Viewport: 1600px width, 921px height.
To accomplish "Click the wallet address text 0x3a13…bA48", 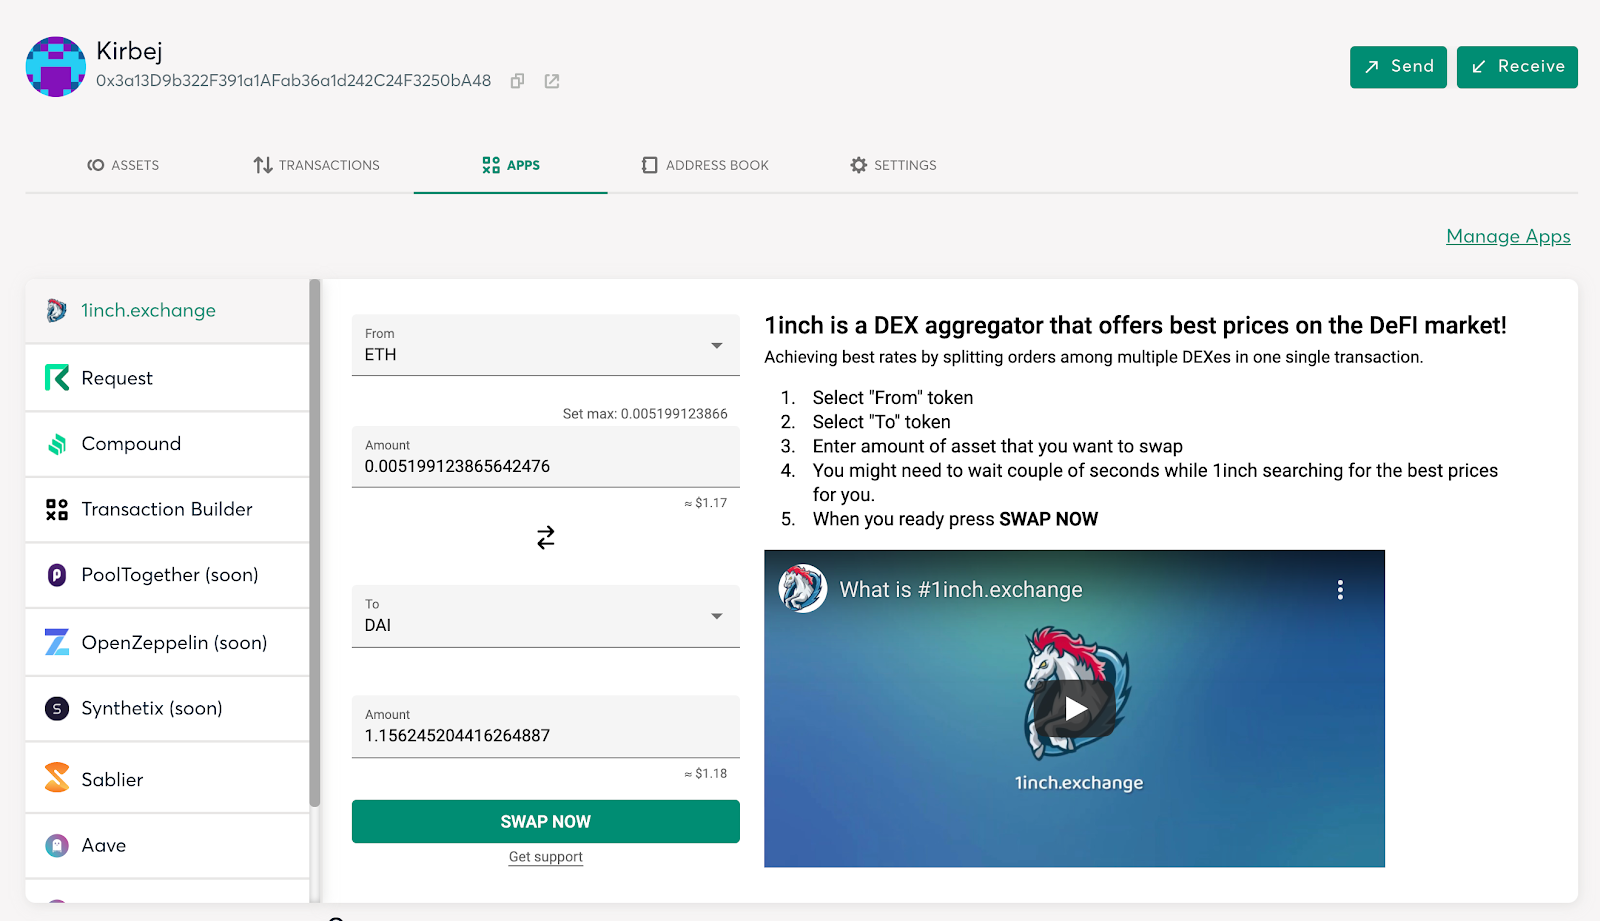I will [294, 81].
